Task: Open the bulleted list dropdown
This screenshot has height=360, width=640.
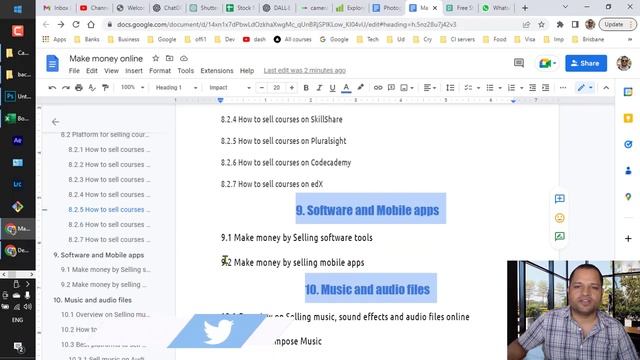Action: tap(493, 87)
